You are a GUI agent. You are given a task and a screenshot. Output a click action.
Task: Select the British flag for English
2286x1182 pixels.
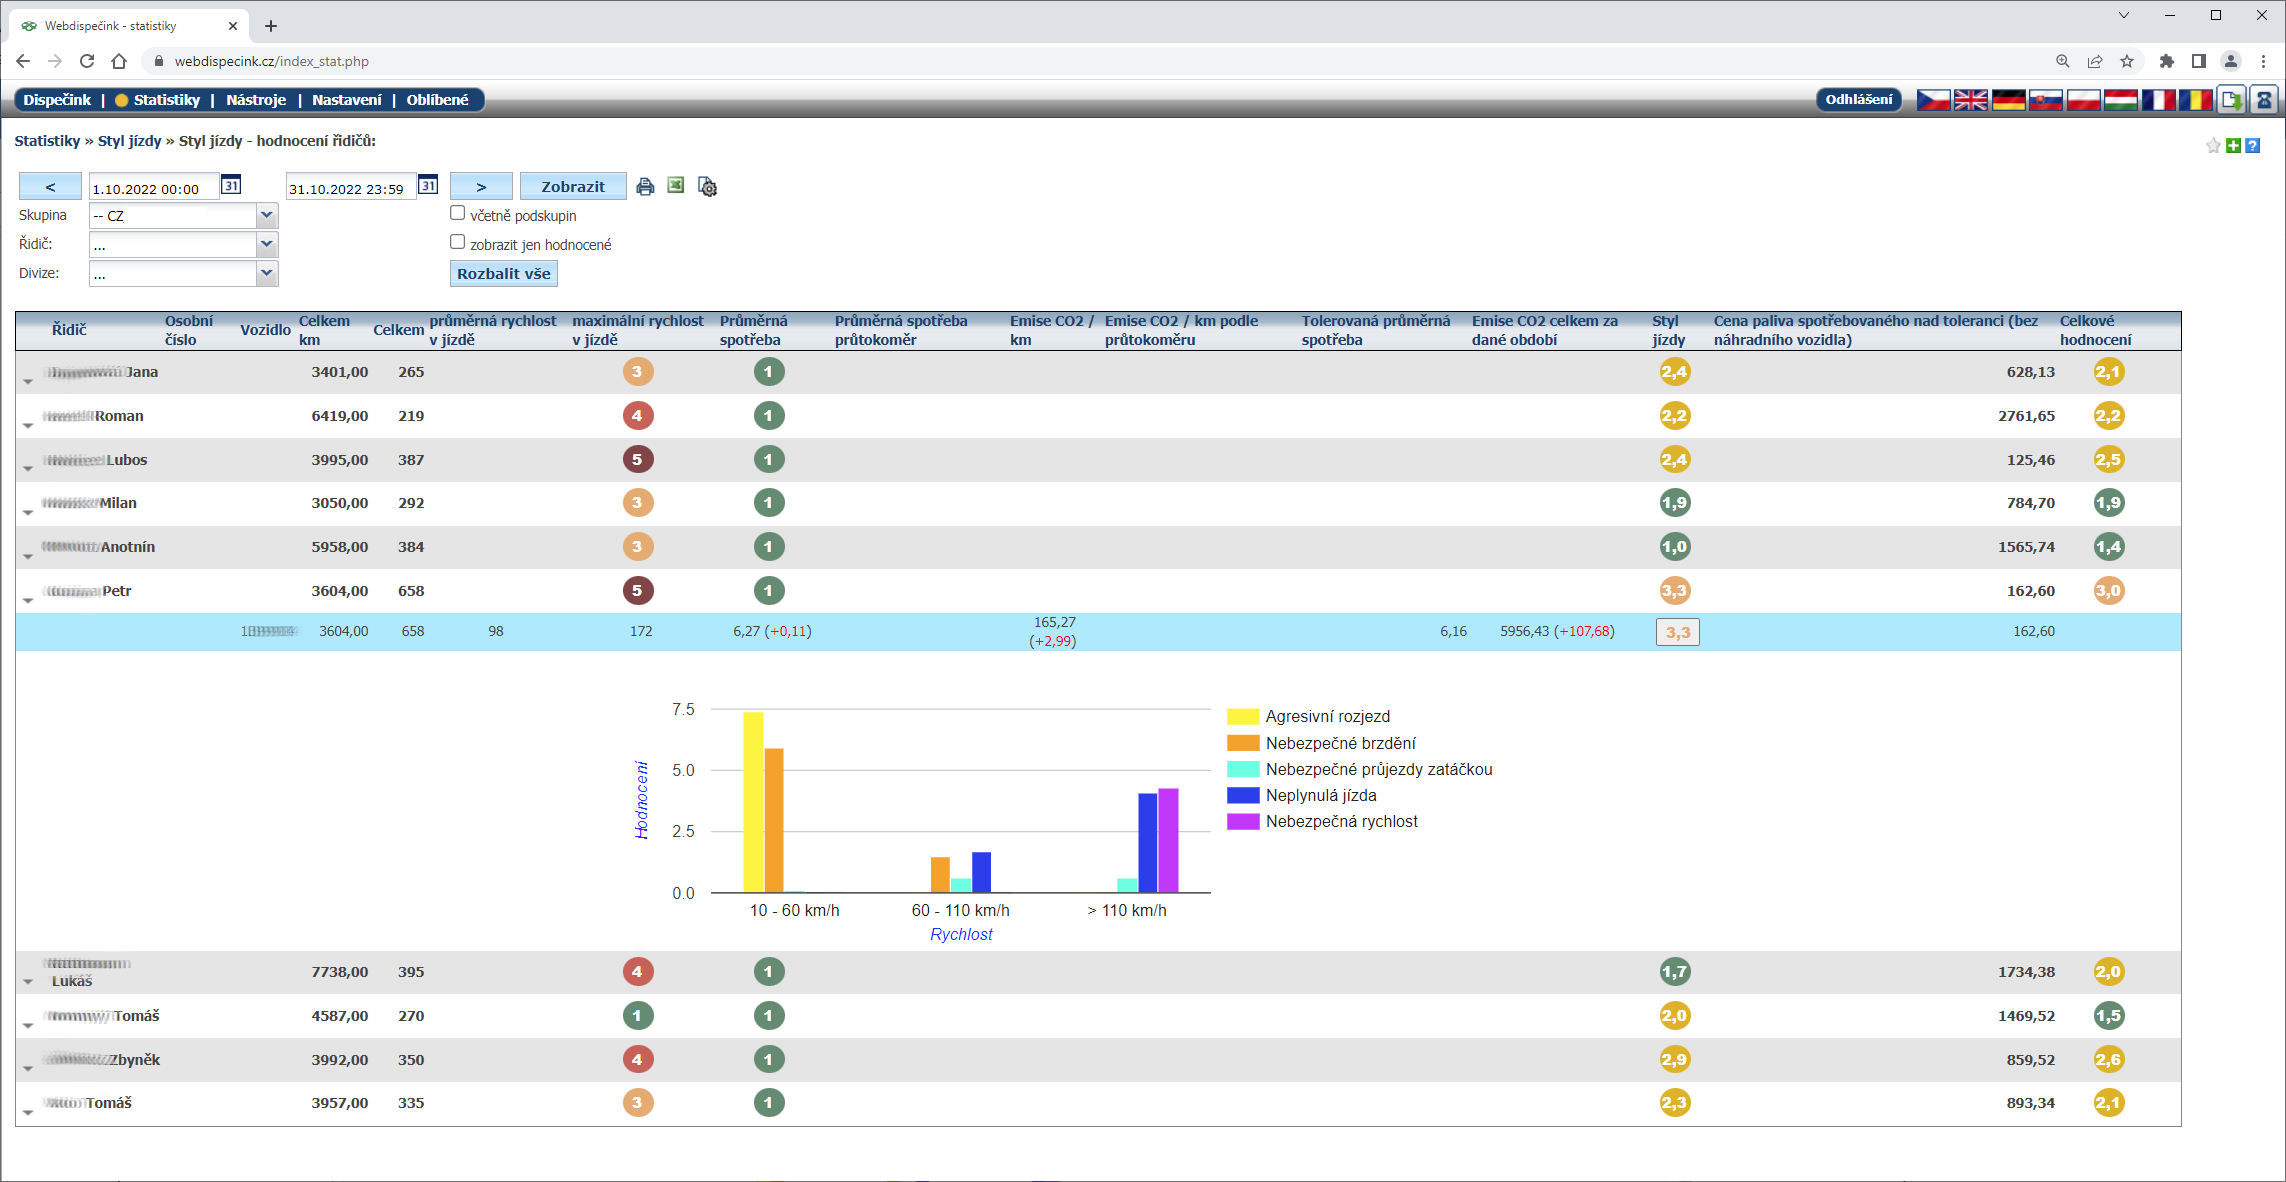[1971, 100]
